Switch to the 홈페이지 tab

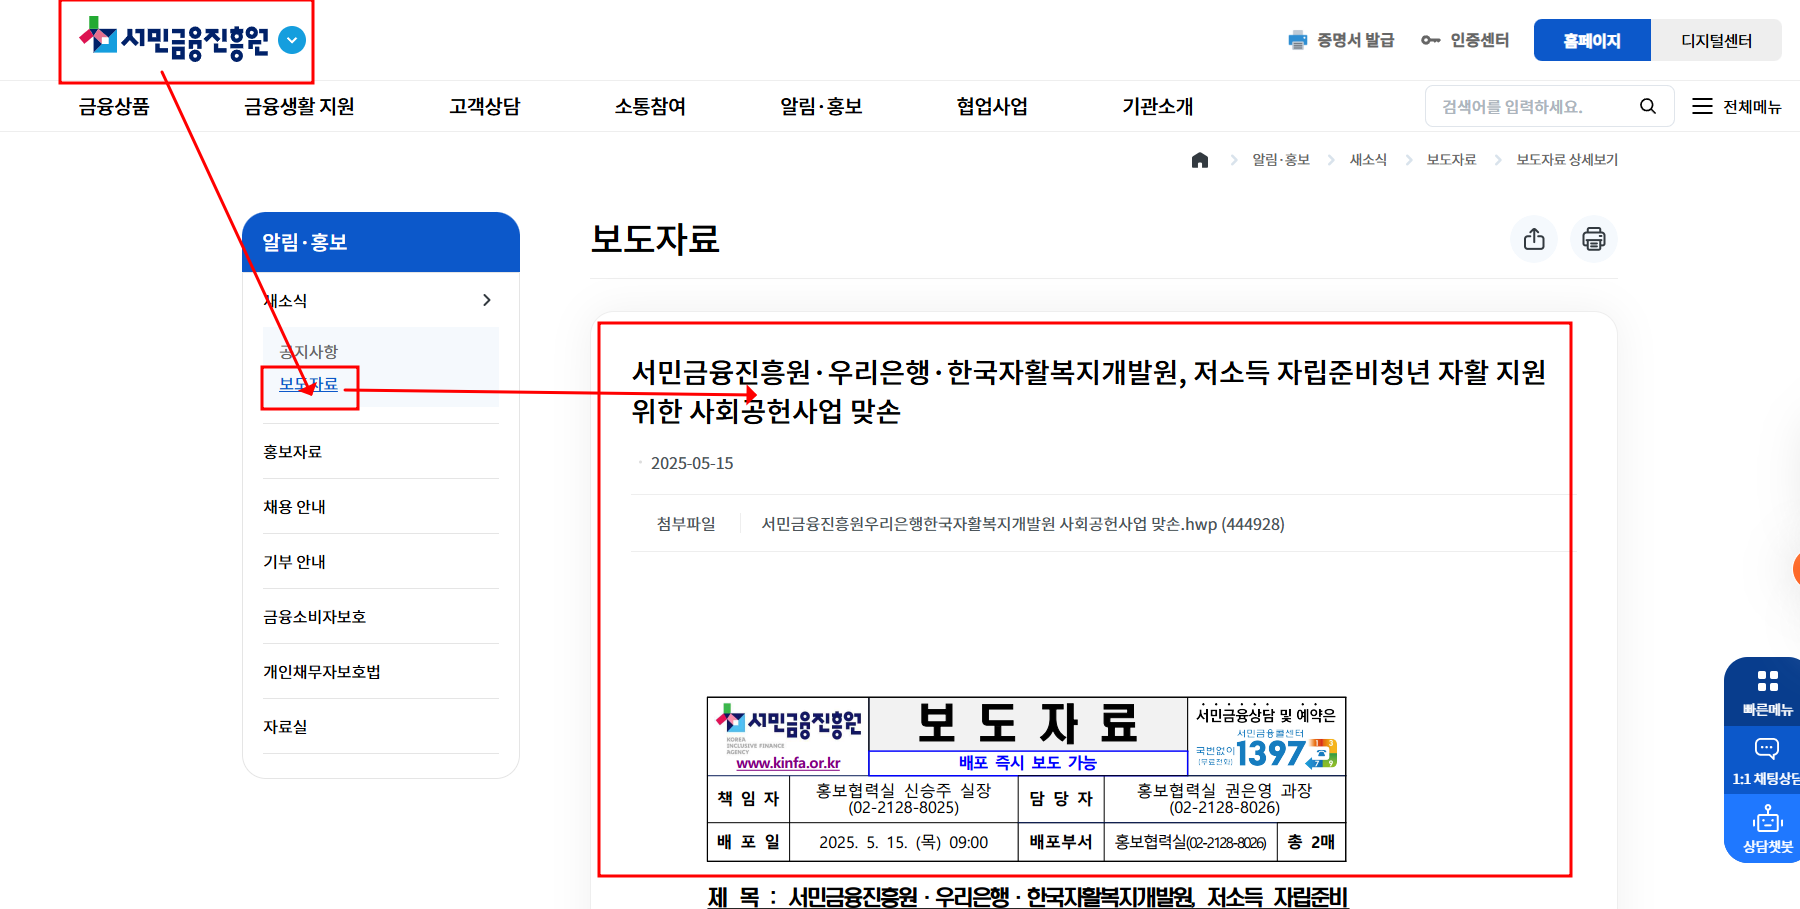pos(1592,40)
